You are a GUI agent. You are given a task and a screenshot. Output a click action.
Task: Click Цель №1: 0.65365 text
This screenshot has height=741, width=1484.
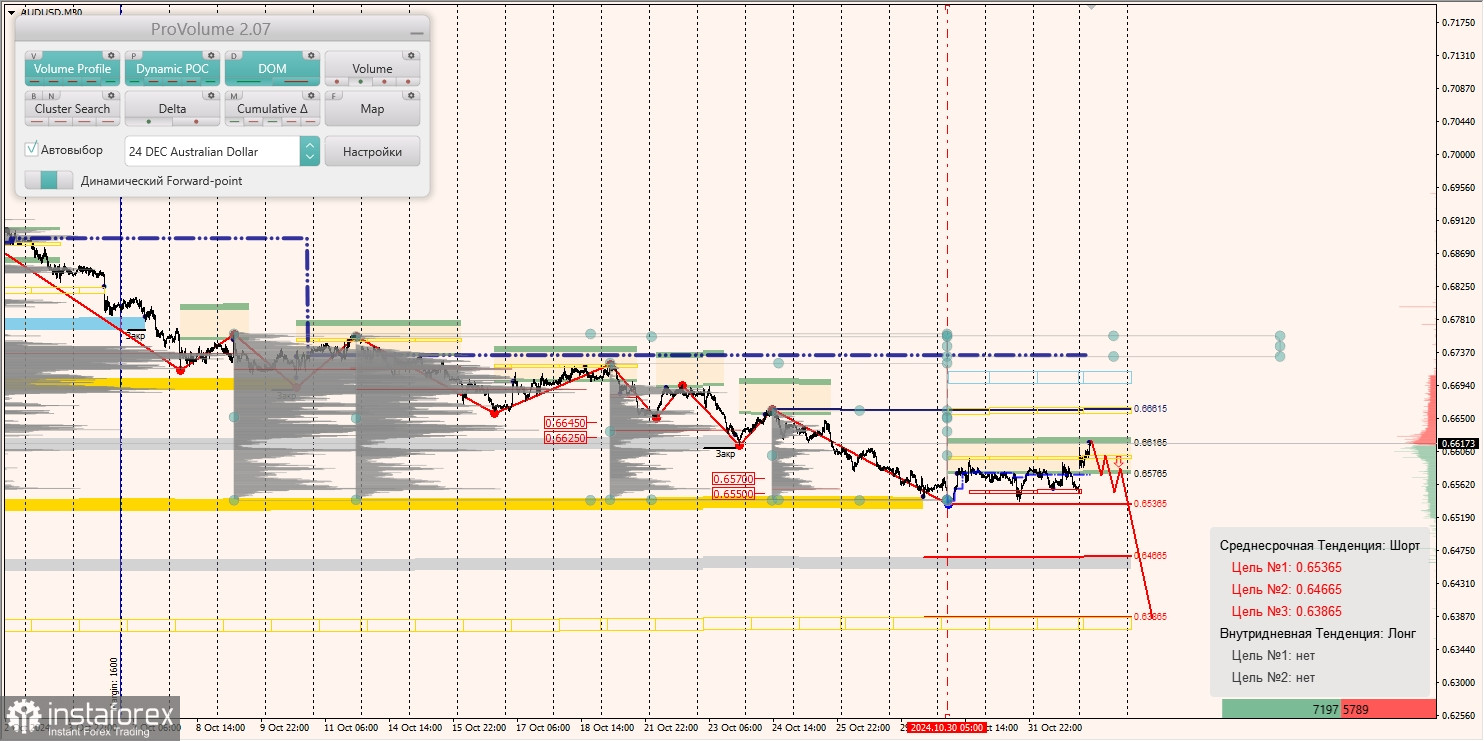[x=1286, y=567]
